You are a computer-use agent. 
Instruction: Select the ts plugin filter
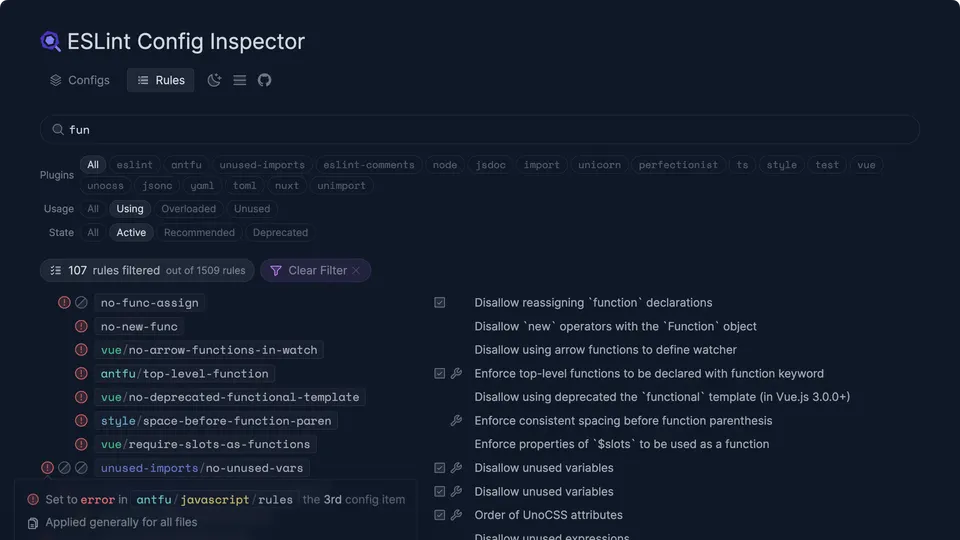point(742,165)
